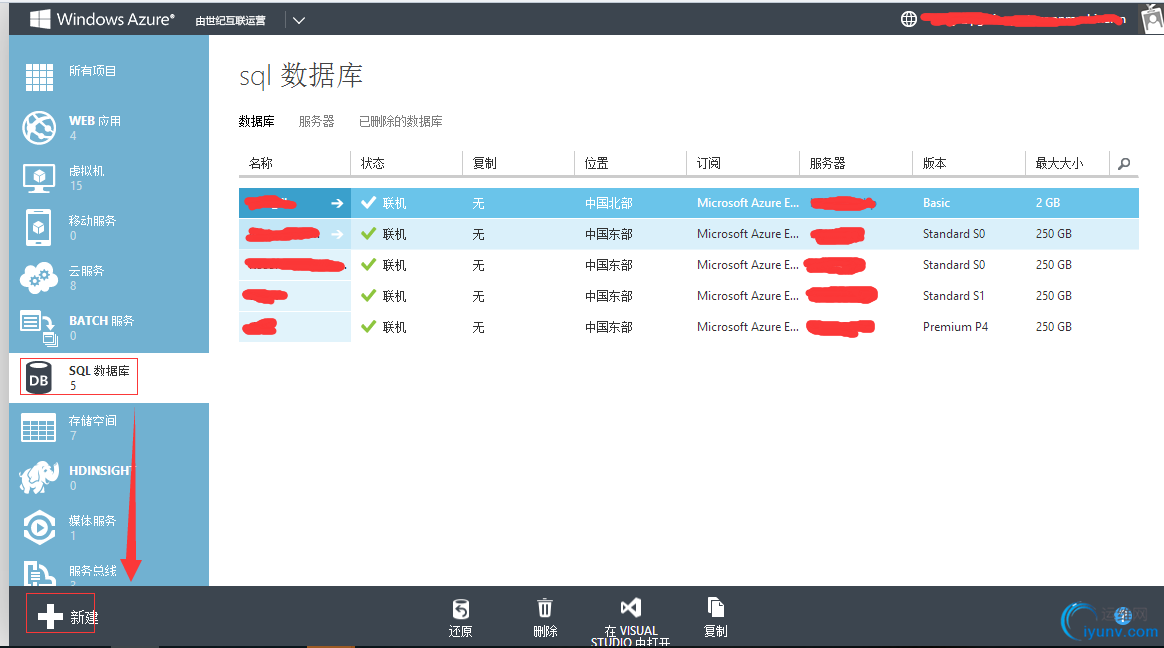
Task: Go to WEB 应用 globe icon
Action: (39, 128)
